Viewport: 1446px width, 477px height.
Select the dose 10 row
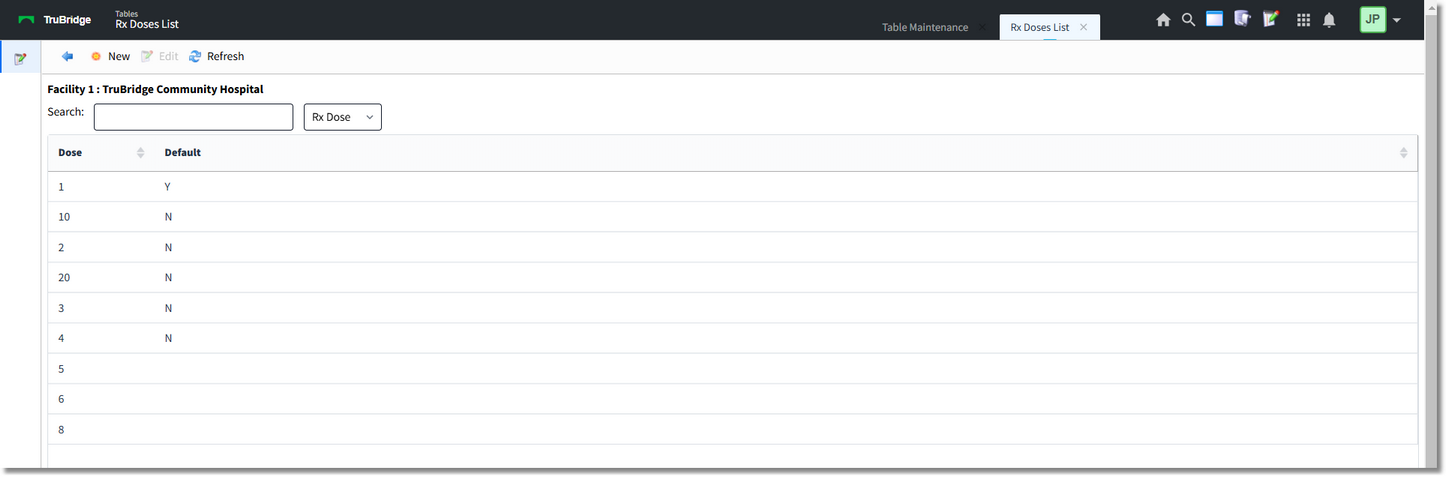(x=732, y=217)
